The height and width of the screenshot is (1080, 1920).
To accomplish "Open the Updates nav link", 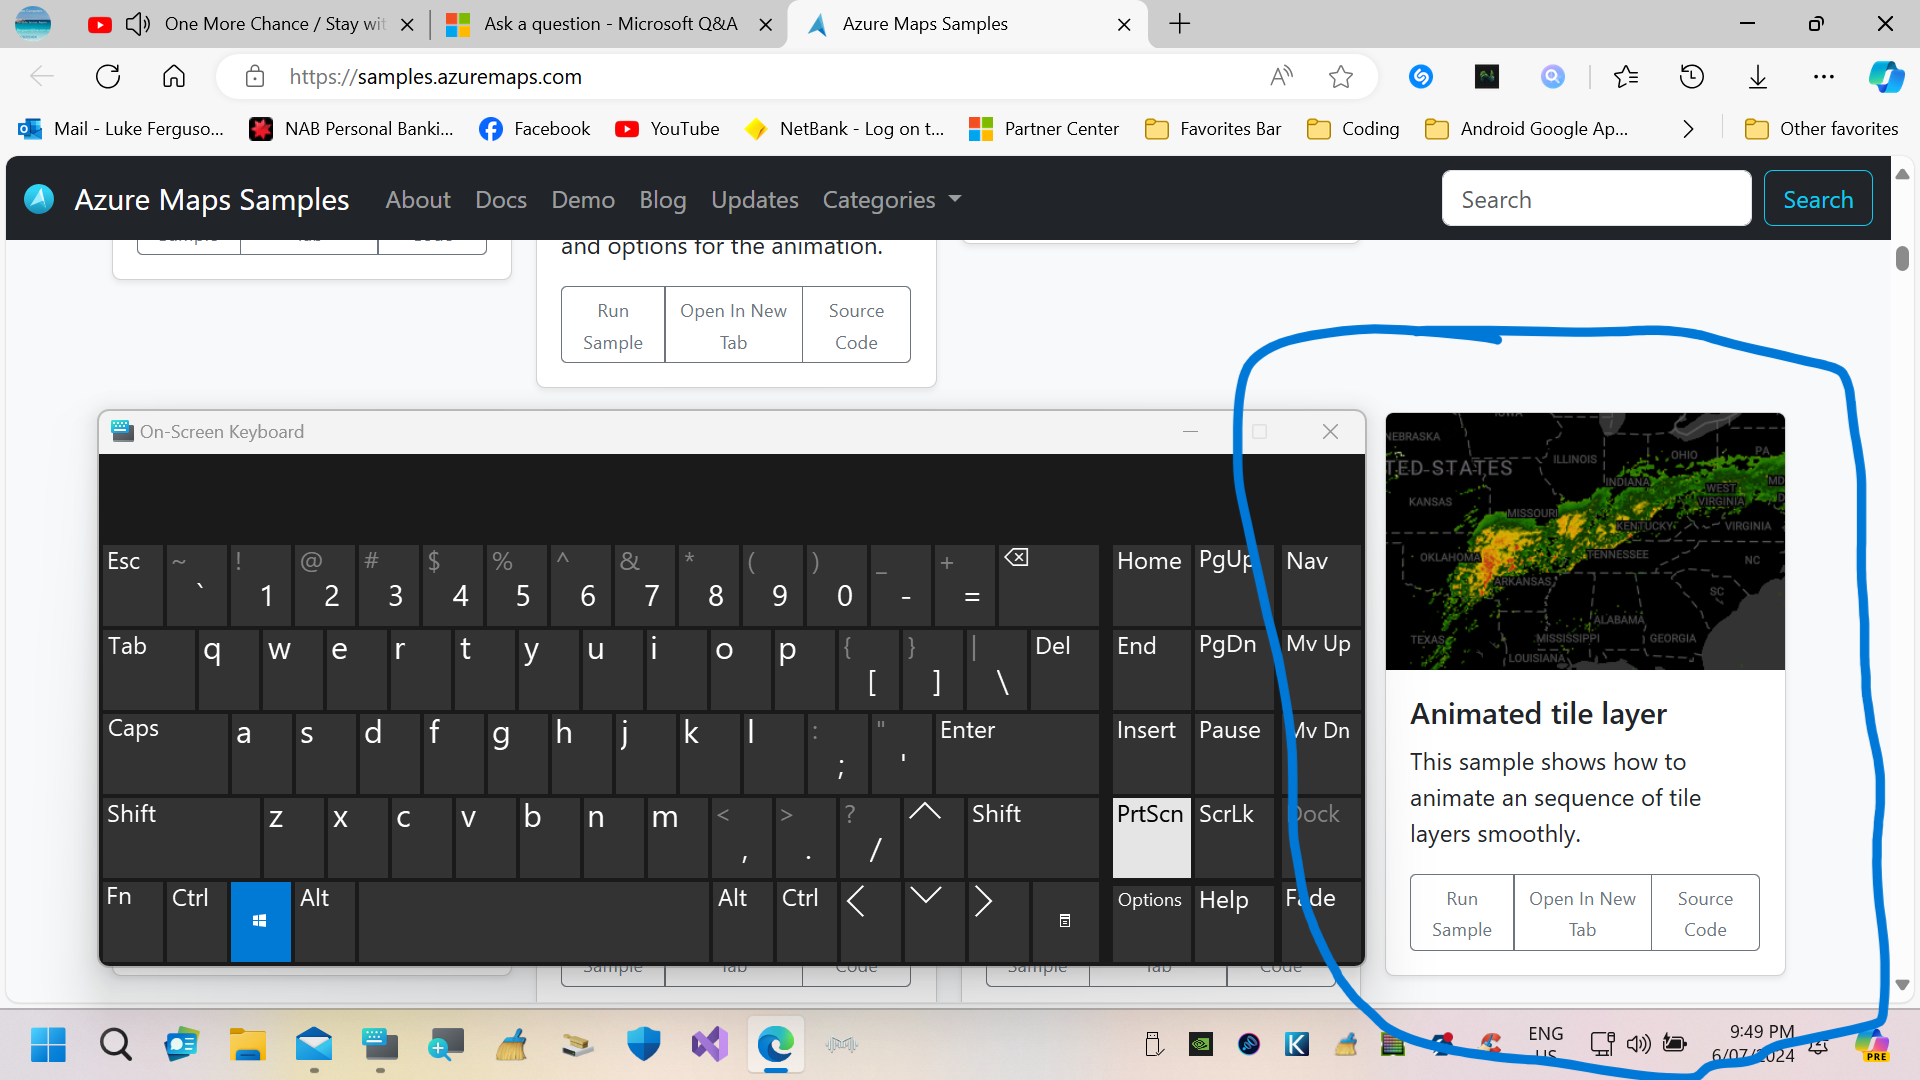I will pos(755,200).
